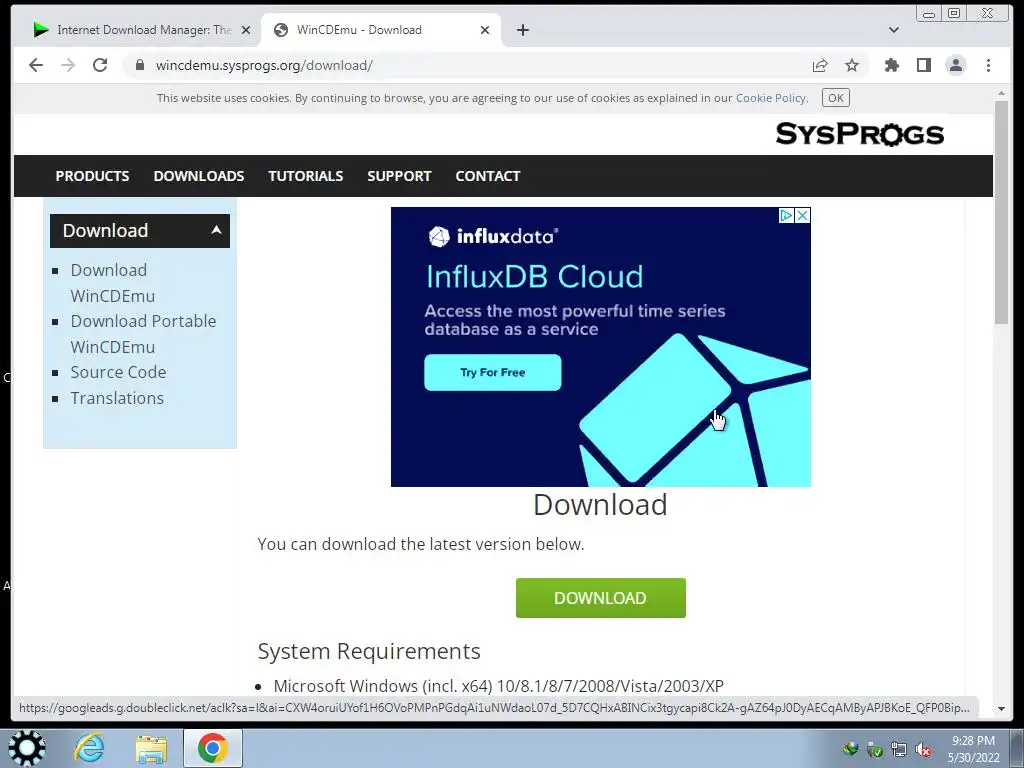Open the SUPPORT menu

pyautogui.click(x=399, y=176)
